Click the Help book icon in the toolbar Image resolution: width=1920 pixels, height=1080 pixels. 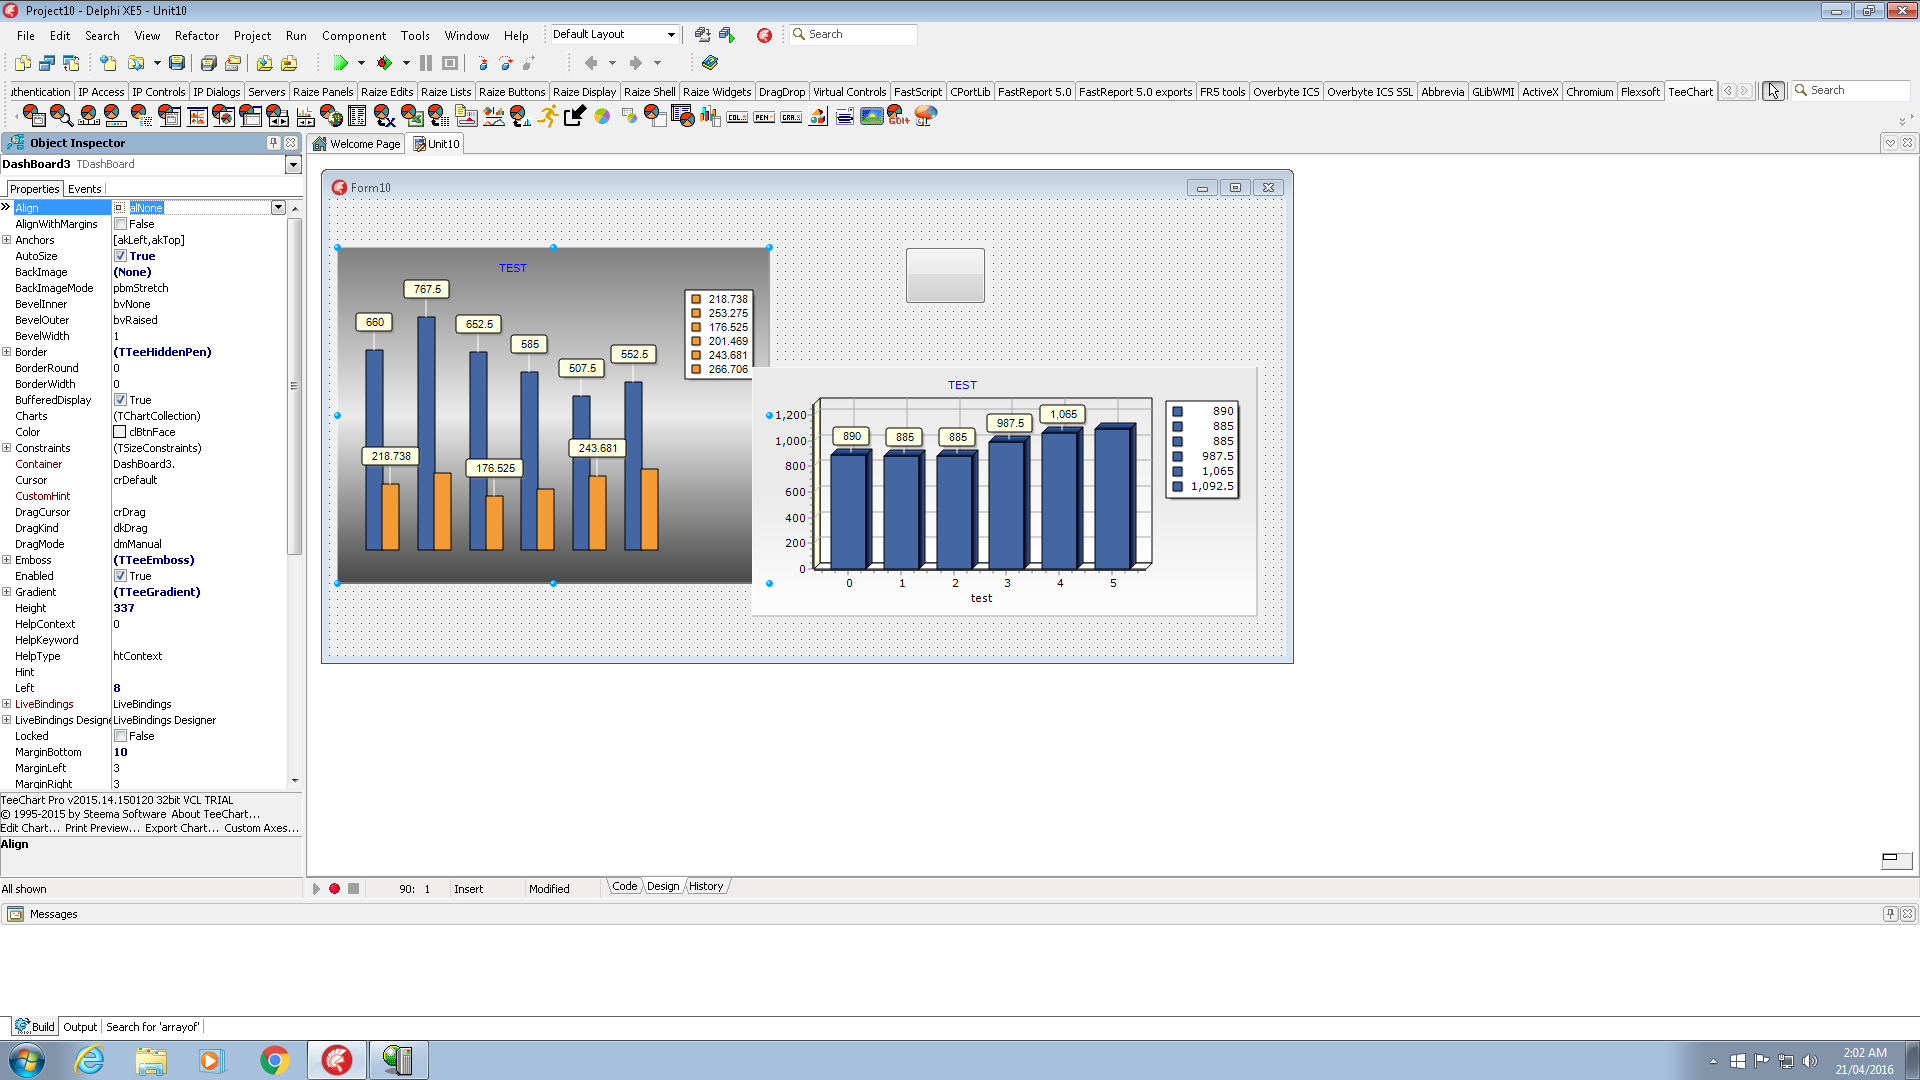[710, 63]
